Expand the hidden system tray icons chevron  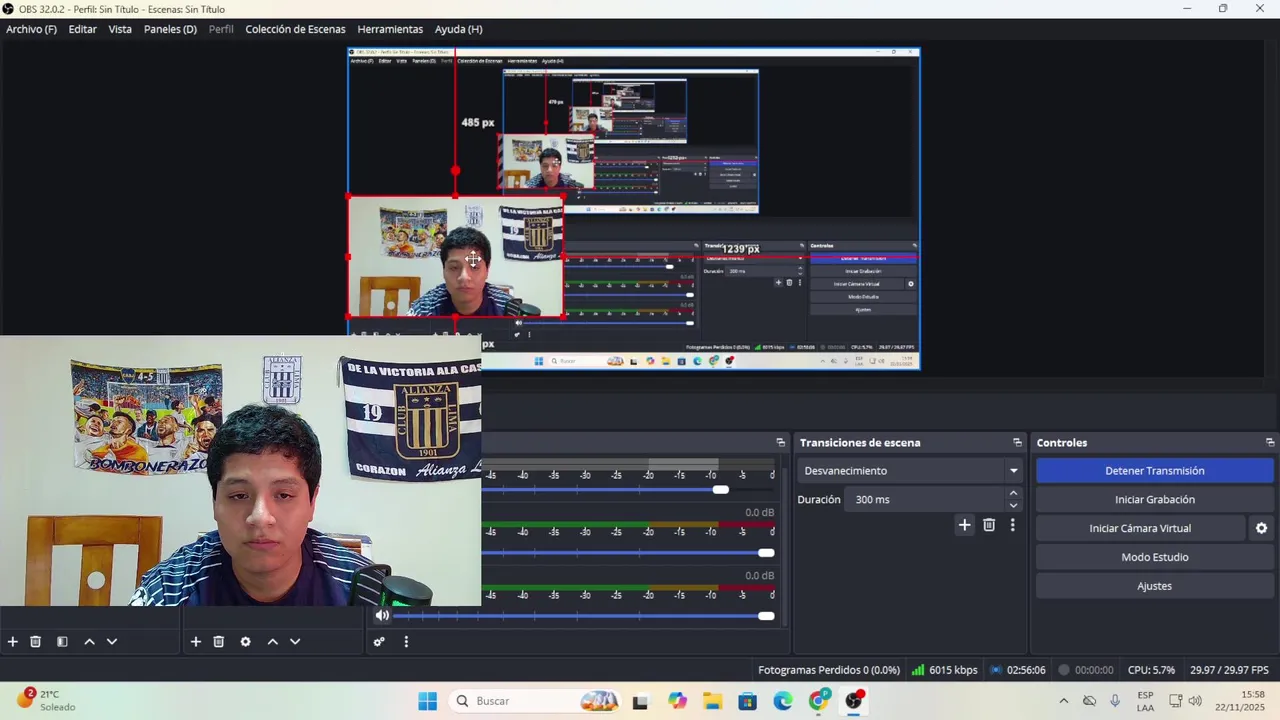tap(1063, 701)
